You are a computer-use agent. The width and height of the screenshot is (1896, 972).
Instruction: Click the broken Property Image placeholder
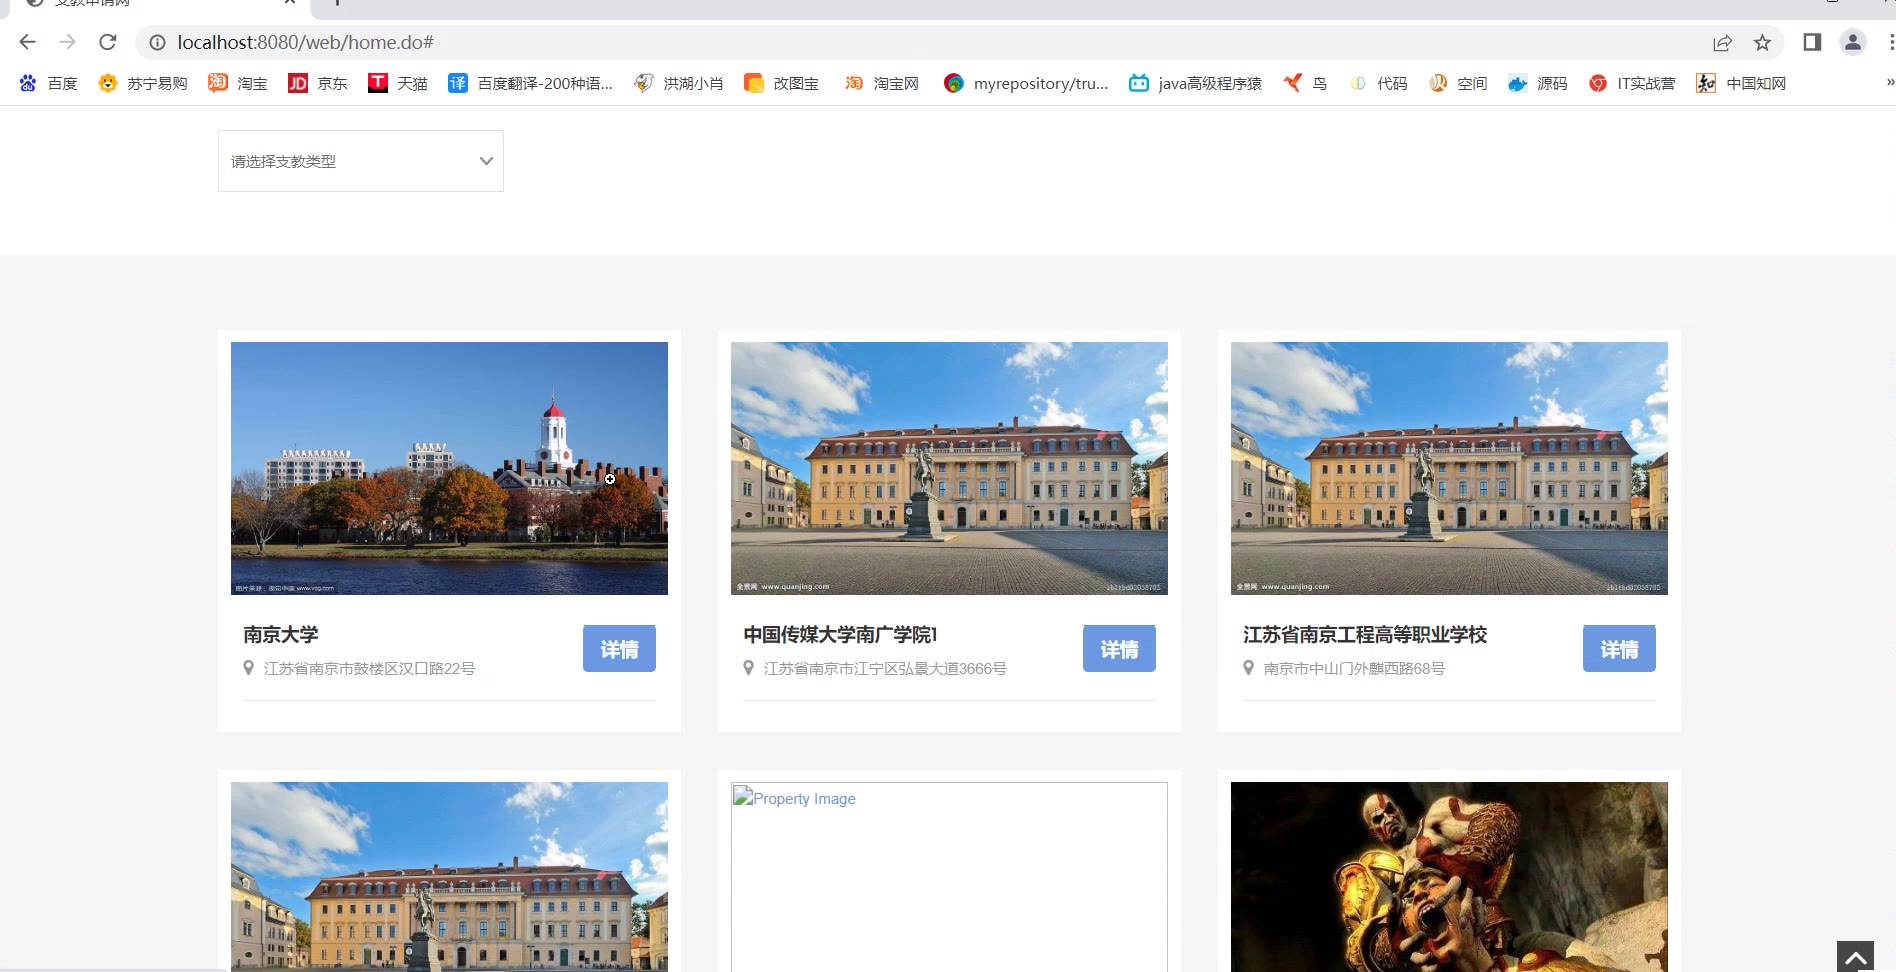pos(949,877)
